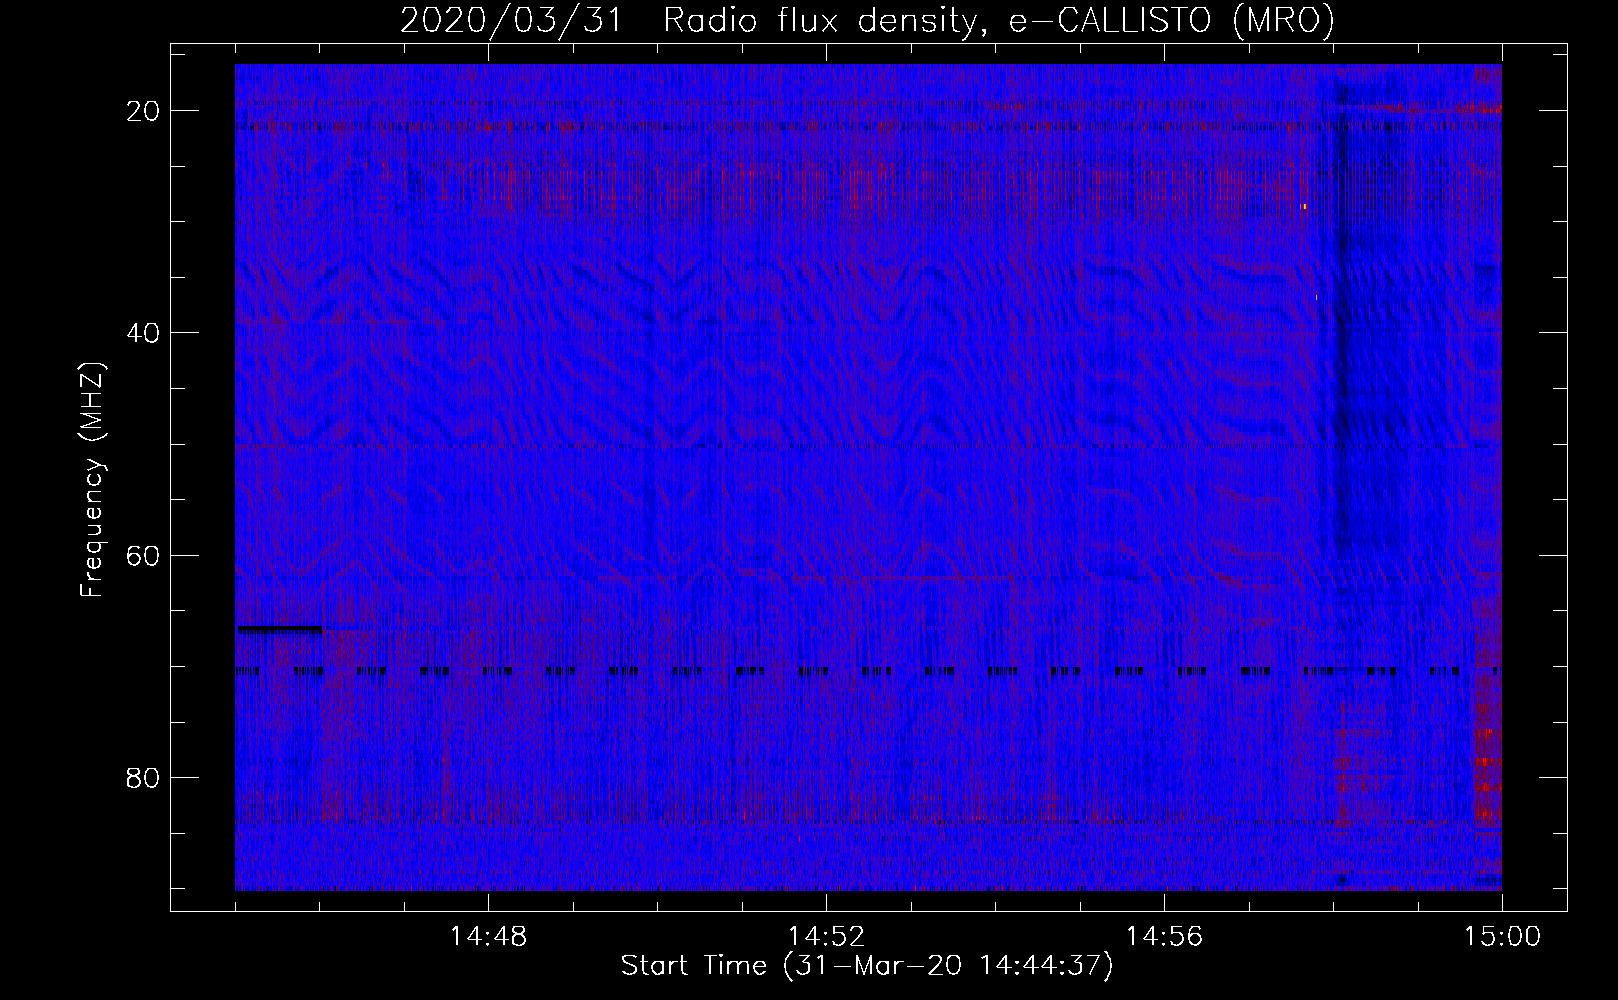Click the Start Time axis label
Viewport: 1618px width, 1000px height.
[867, 966]
